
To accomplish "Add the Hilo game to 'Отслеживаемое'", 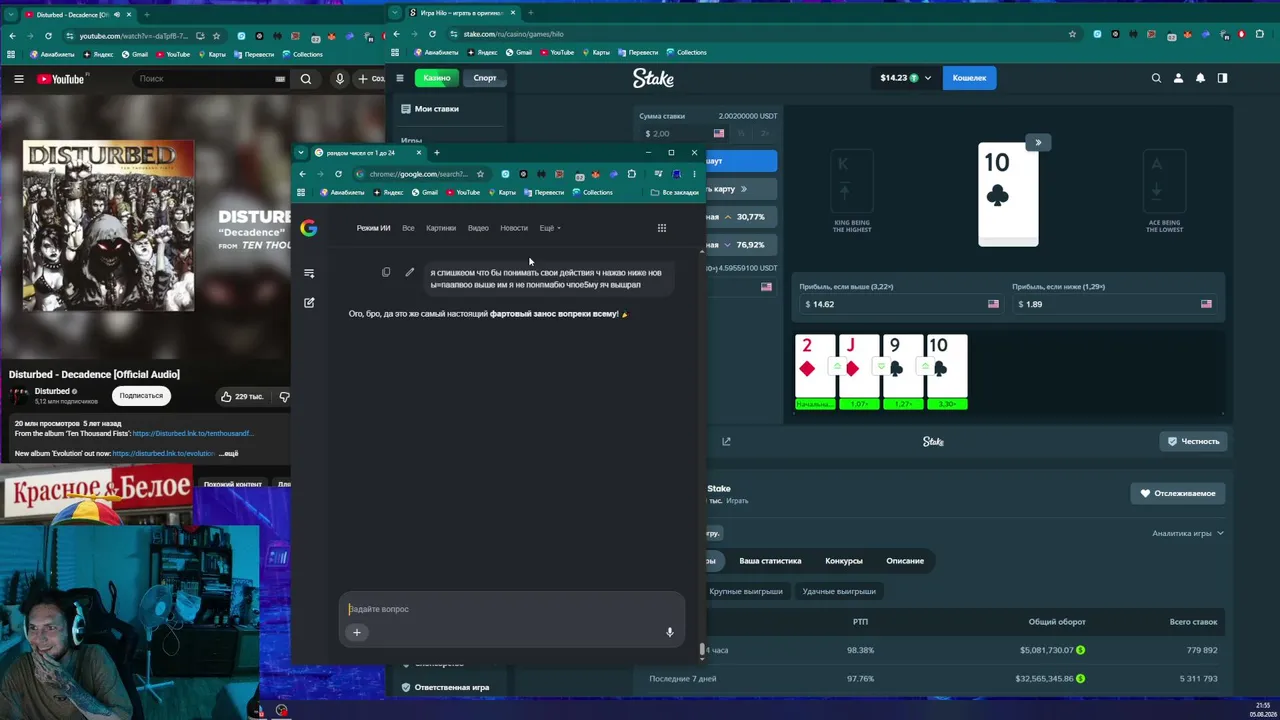I will (x=1178, y=493).
